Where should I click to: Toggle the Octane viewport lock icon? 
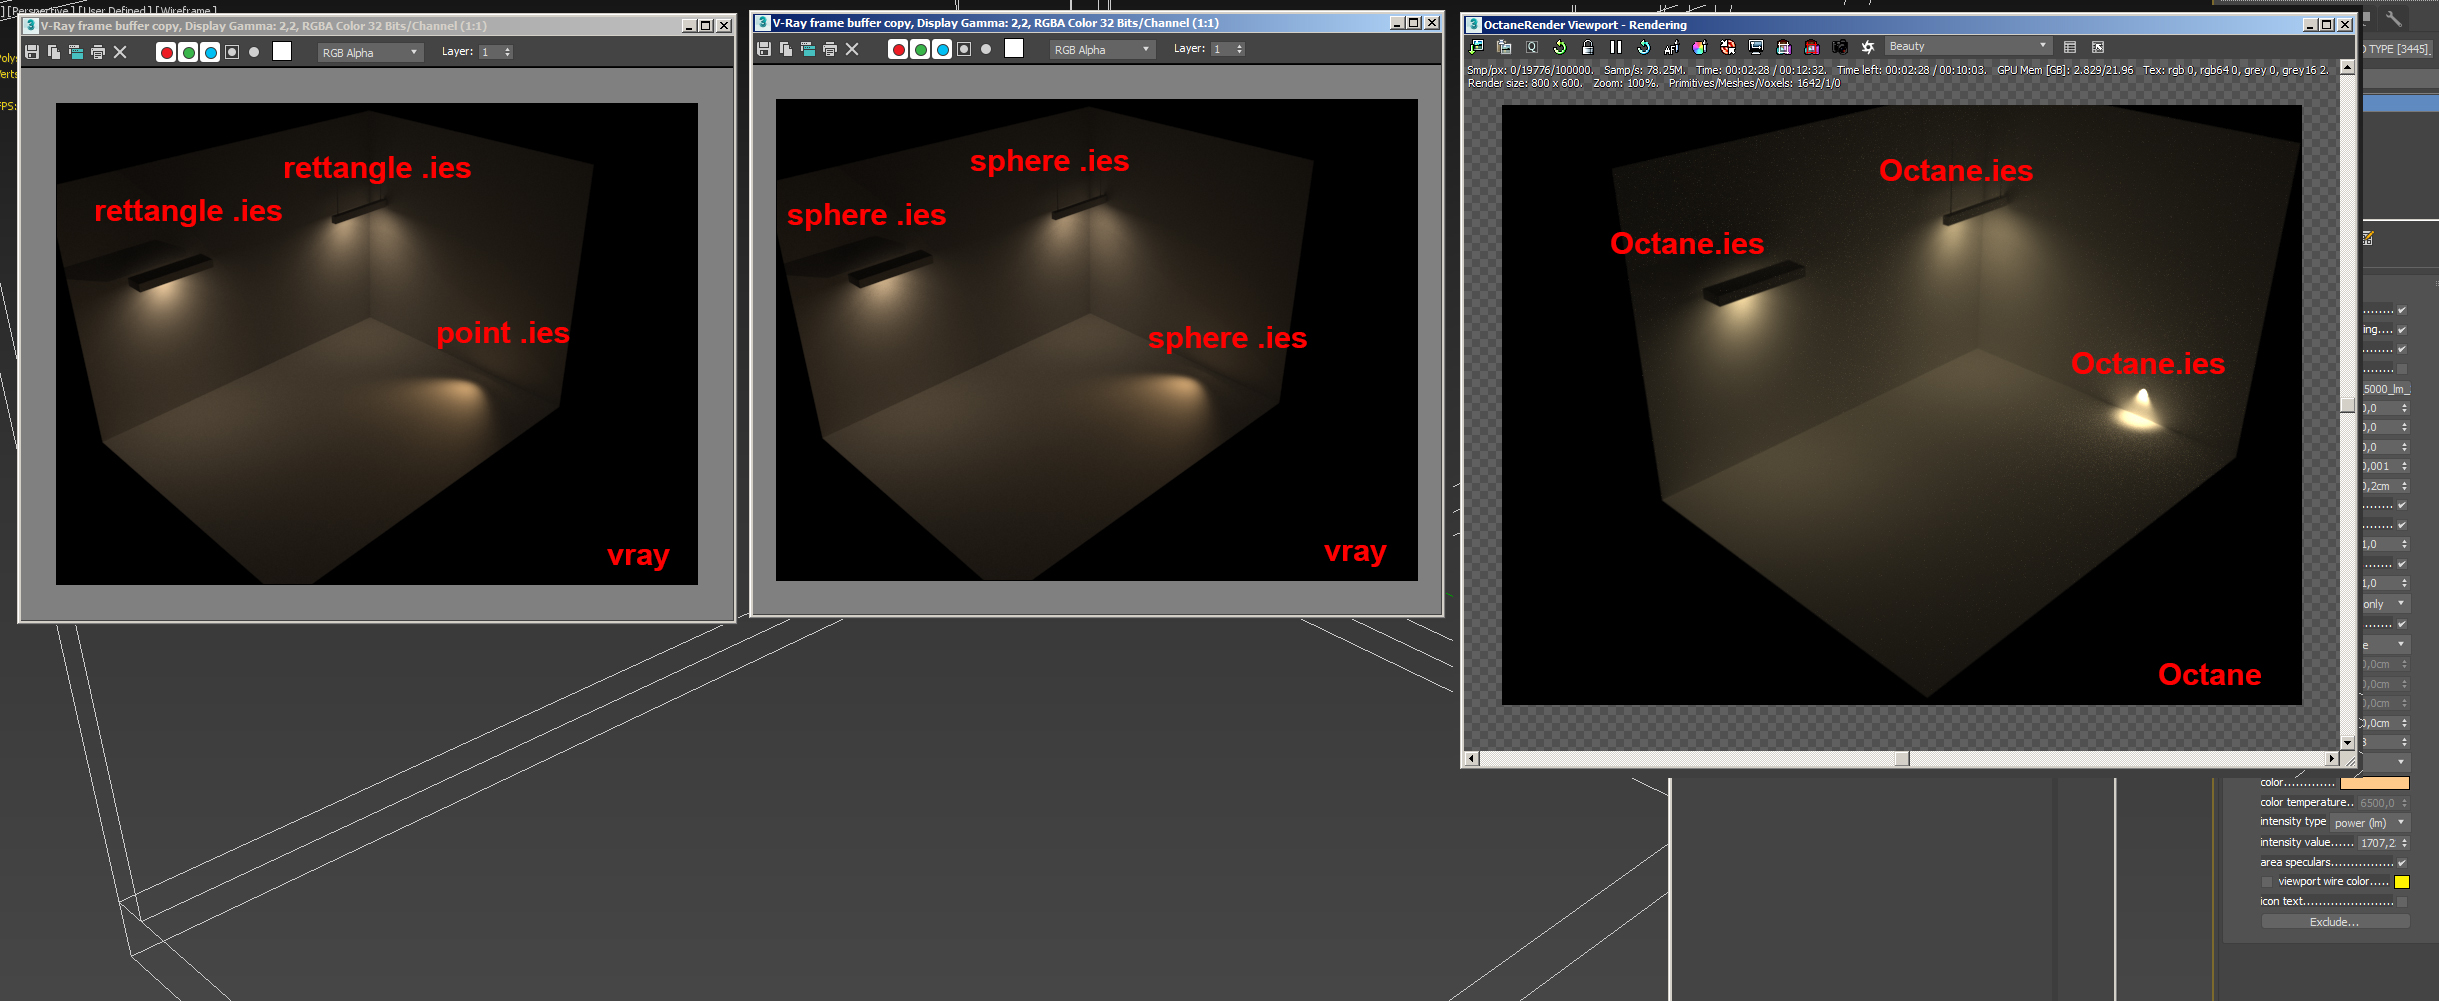click(1588, 47)
